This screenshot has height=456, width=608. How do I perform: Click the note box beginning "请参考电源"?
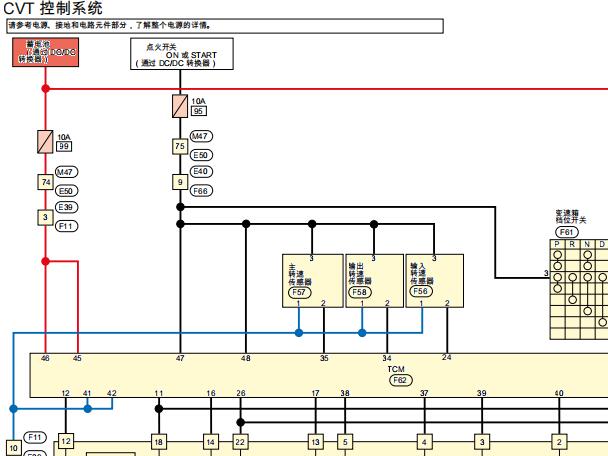pos(225,26)
